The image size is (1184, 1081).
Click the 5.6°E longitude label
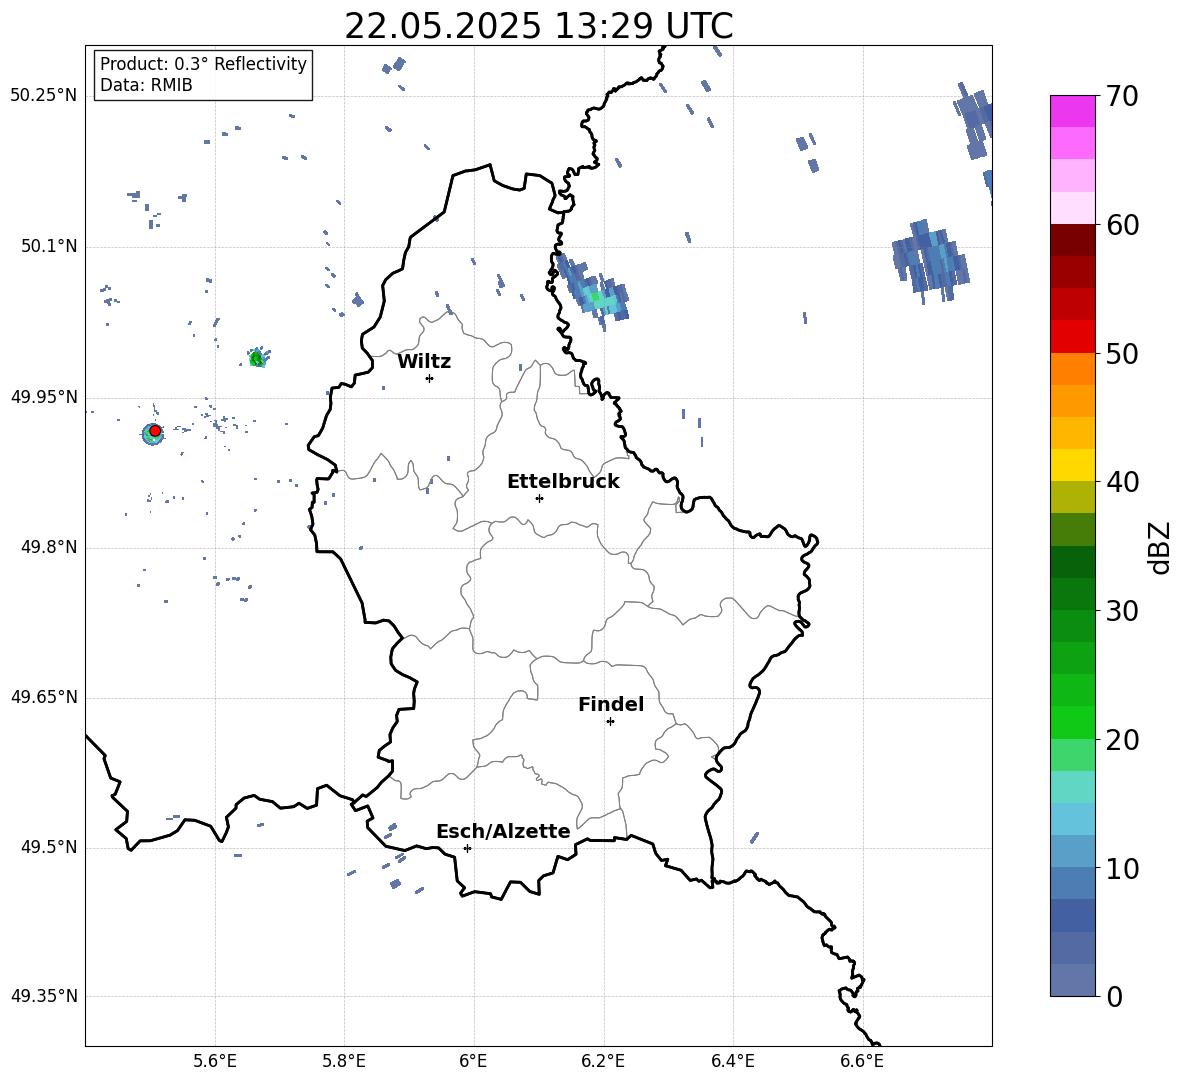[215, 1061]
